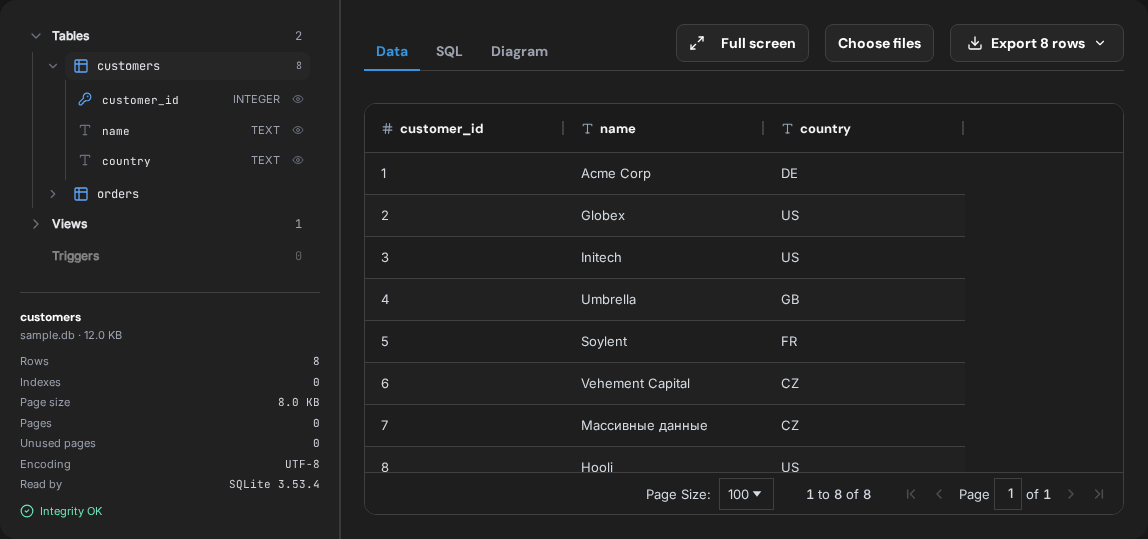Click the T icon in country column header
1148x539 pixels.
tap(787, 129)
